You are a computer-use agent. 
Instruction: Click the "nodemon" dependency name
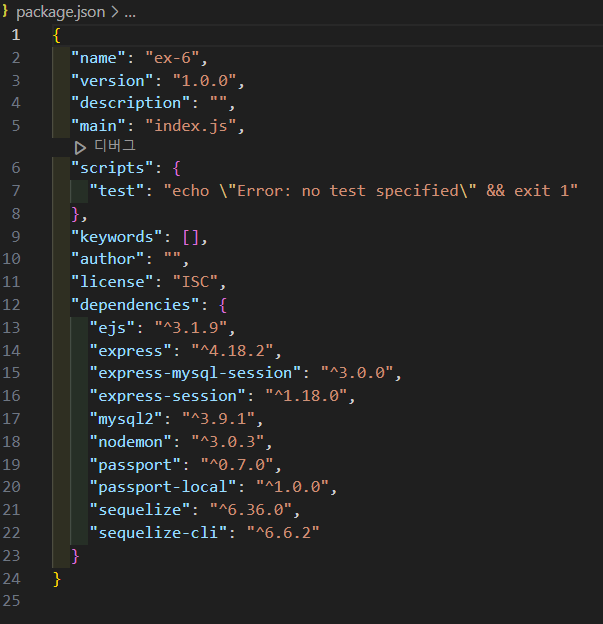pyautogui.click(x=131, y=442)
